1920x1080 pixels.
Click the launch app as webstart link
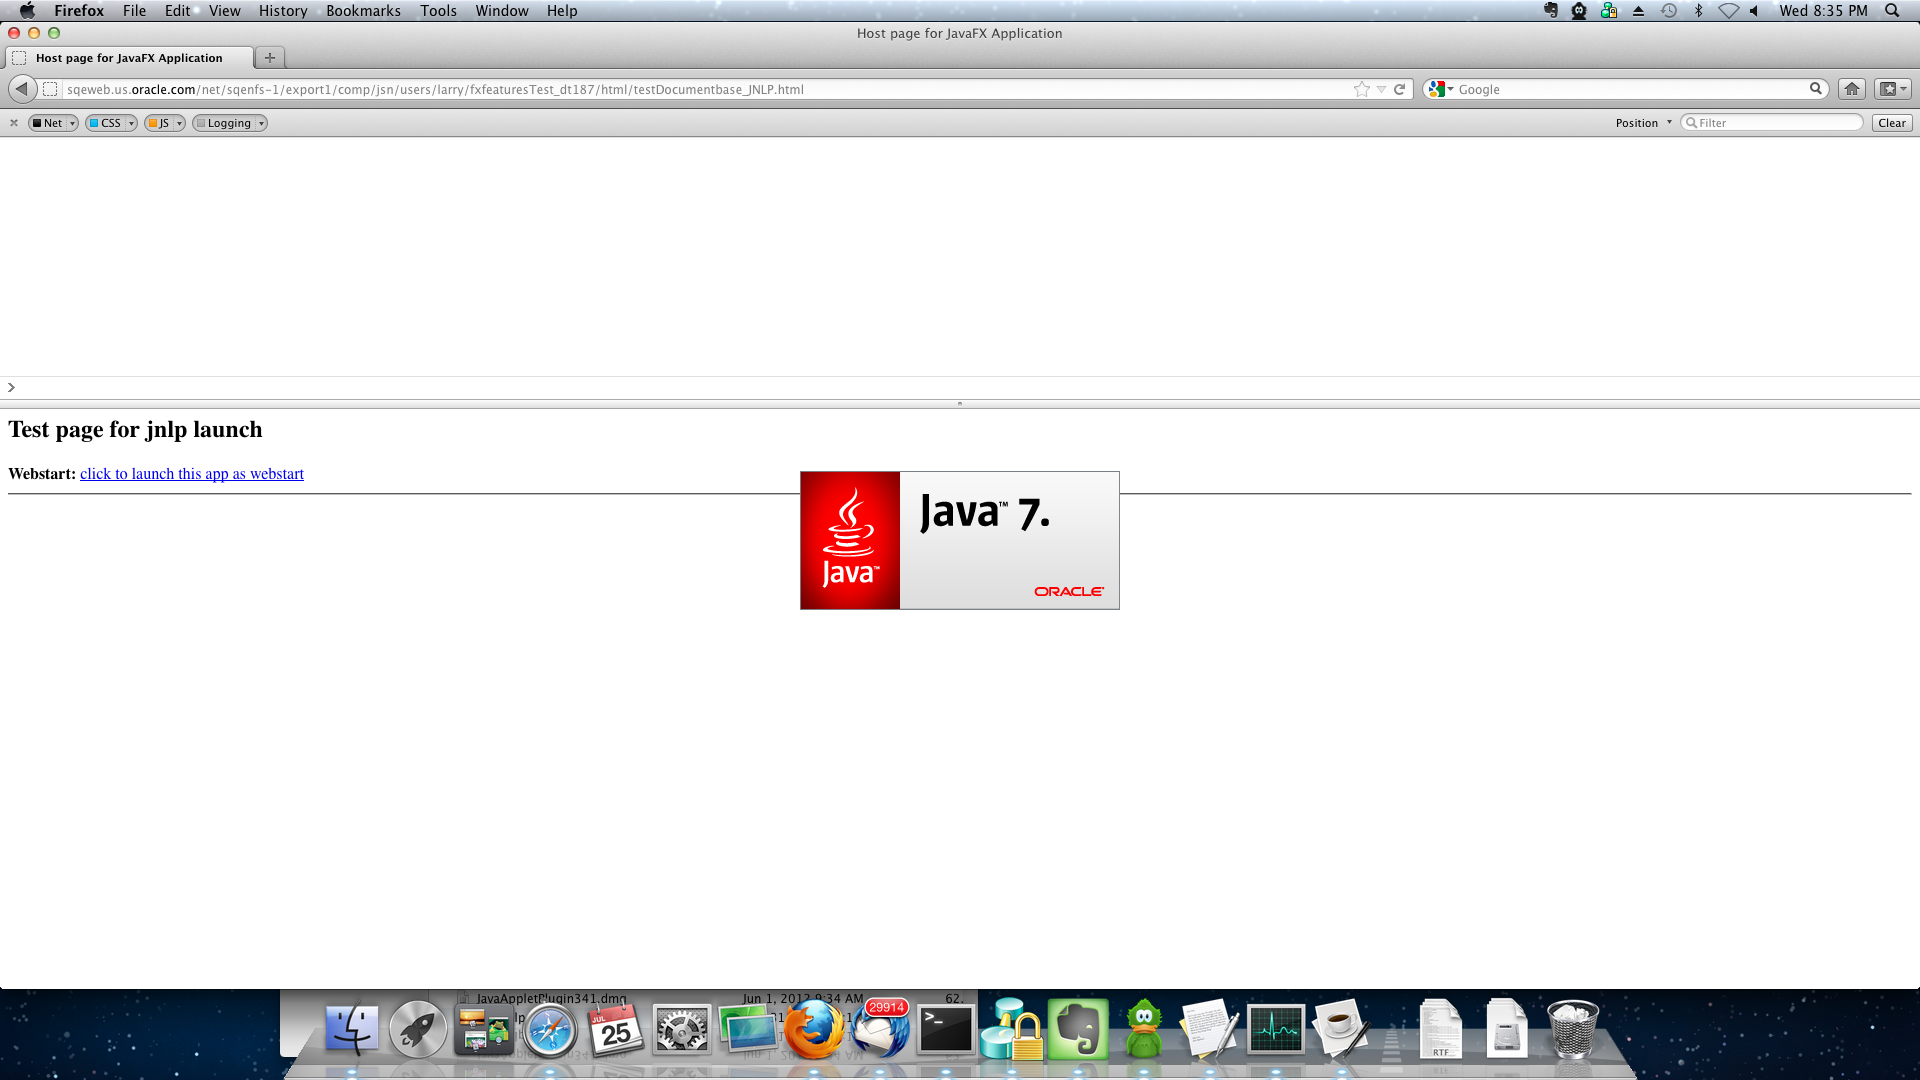(x=192, y=474)
